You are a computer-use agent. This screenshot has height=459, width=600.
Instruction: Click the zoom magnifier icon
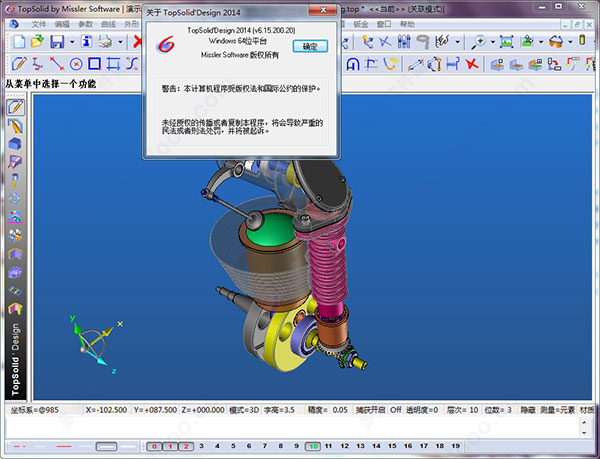point(478,42)
